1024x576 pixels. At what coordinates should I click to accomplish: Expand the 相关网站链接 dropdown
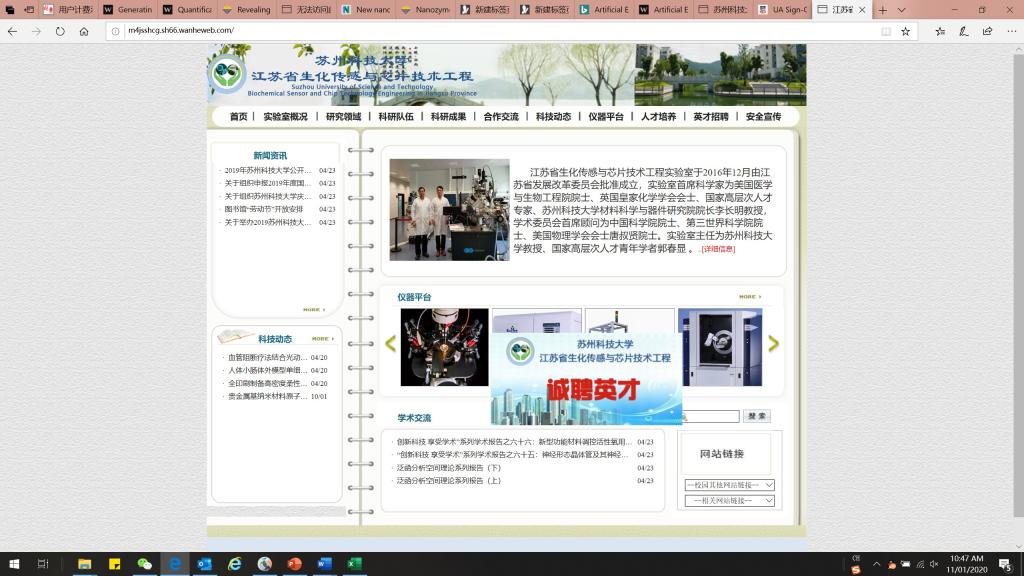729,500
